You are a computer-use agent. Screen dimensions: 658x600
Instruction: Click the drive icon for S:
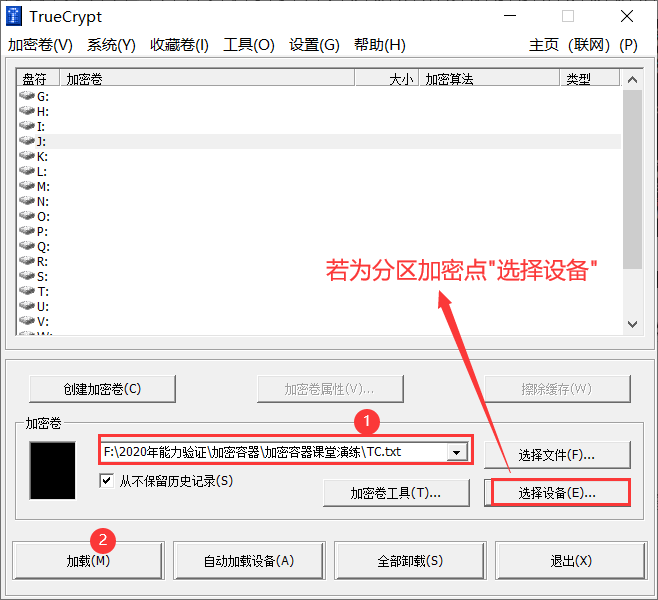coord(27,276)
